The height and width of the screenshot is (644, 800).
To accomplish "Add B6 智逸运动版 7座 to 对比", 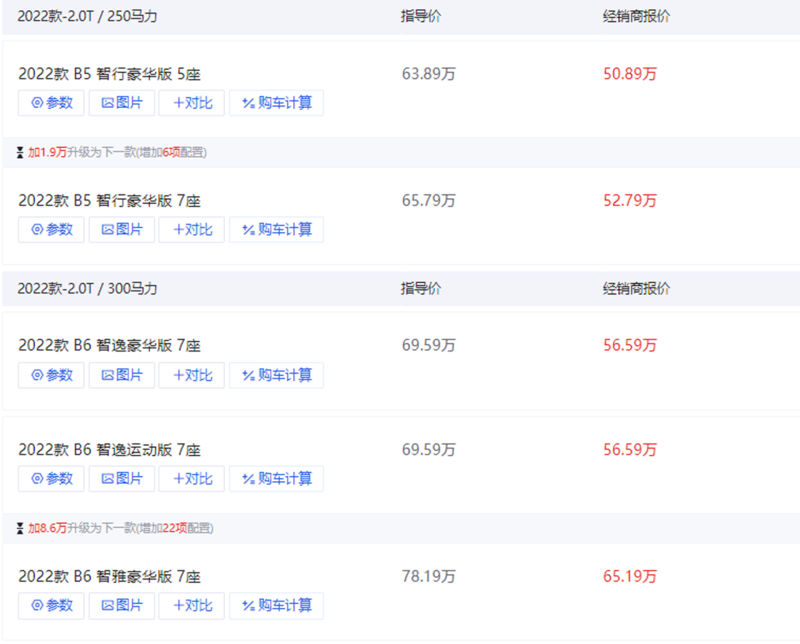I will 192,479.
